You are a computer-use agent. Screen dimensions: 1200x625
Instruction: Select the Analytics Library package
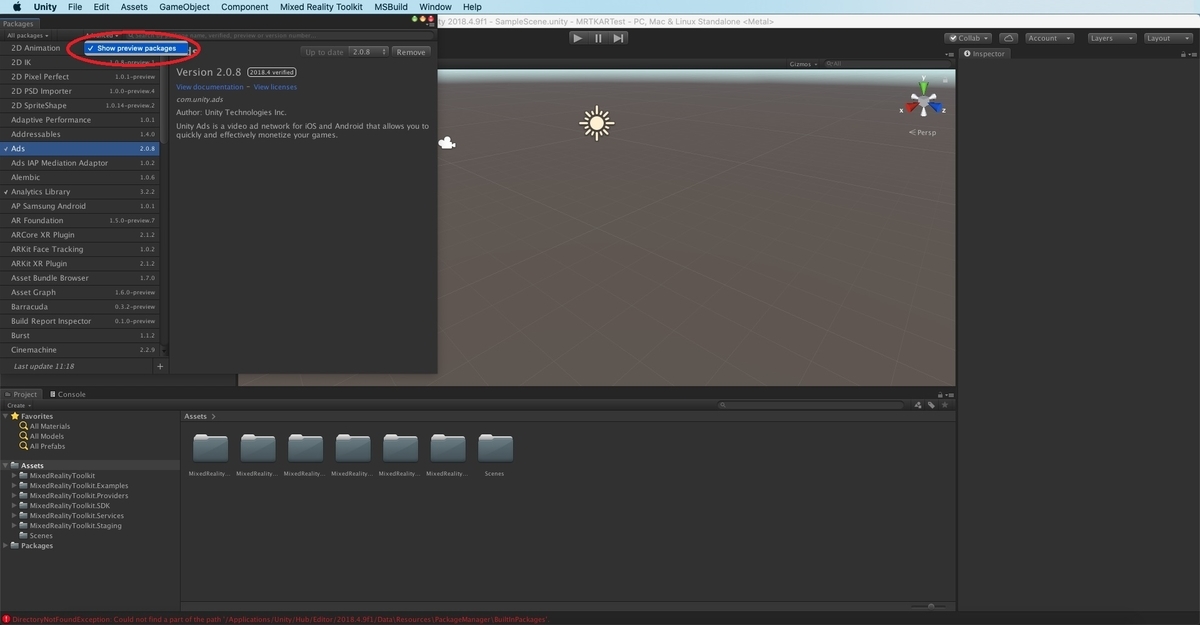tap(80, 192)
